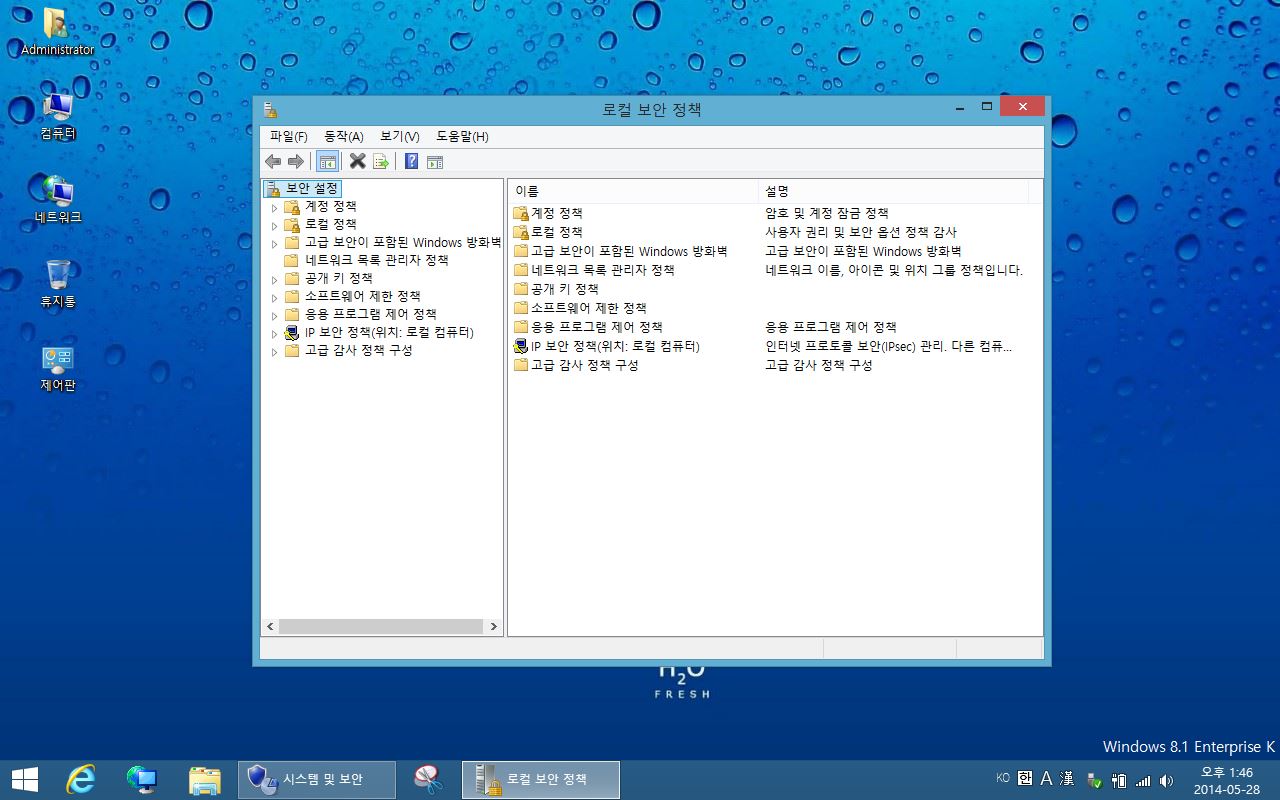Select the 휴지통 recycle bin icon
This screenshot has width=1280, height=800.
click(x=57, y=284)
